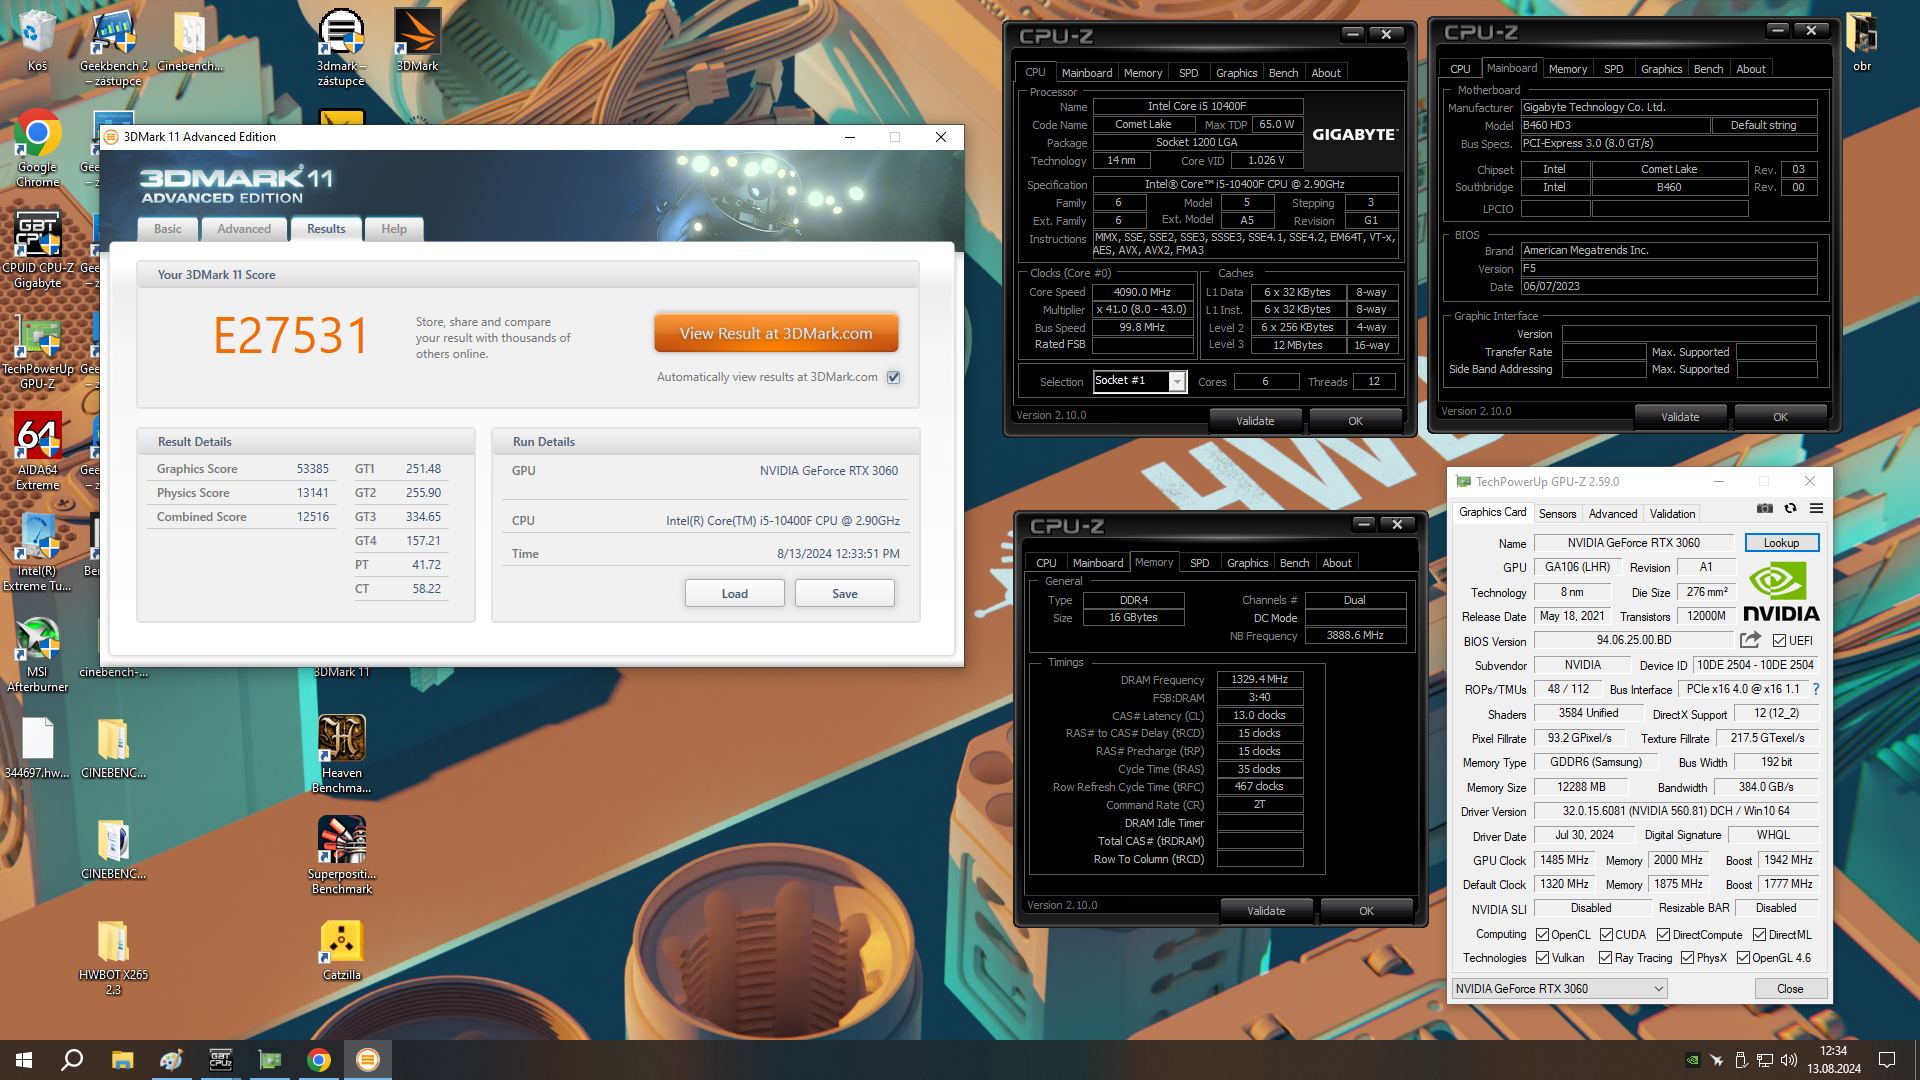Take a GPU-Z screenshot with camera icon

click(1765, 509)
